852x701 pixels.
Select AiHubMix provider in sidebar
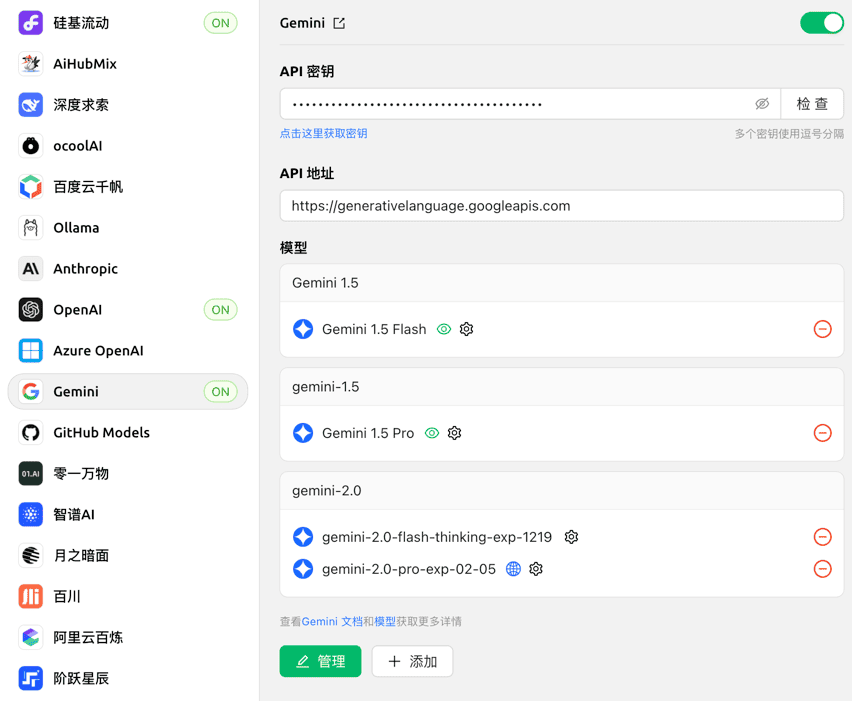128,64
